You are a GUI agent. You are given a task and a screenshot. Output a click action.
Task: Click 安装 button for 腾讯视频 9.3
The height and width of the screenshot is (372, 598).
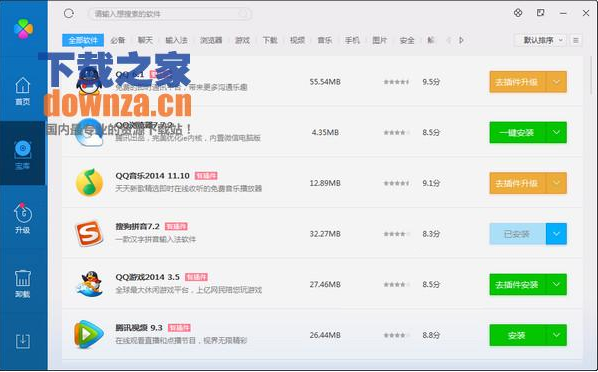pos(518,335)
